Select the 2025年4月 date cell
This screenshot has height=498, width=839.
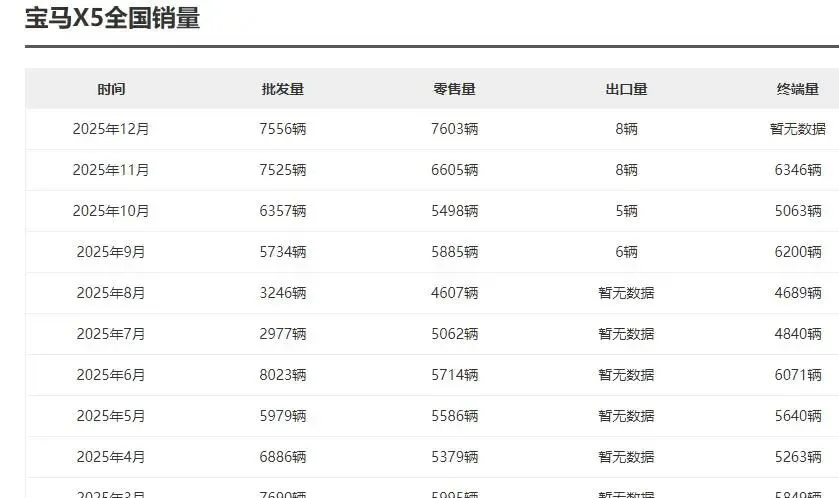coord(111,457)
